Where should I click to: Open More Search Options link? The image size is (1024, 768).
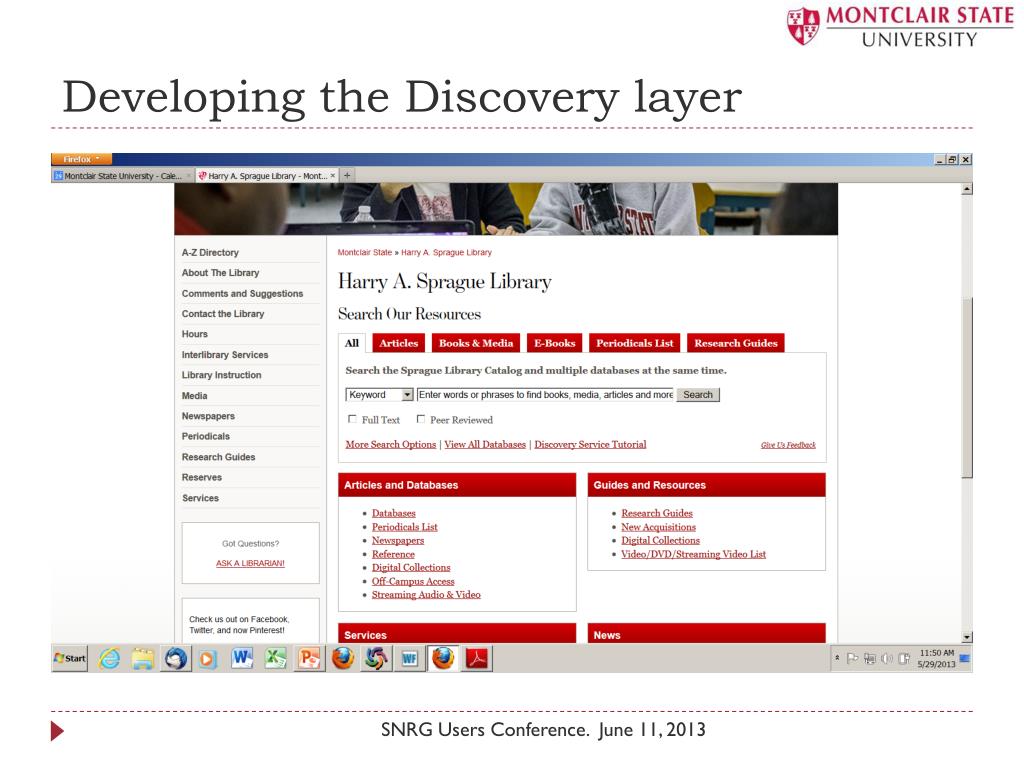tap(391, 445)
